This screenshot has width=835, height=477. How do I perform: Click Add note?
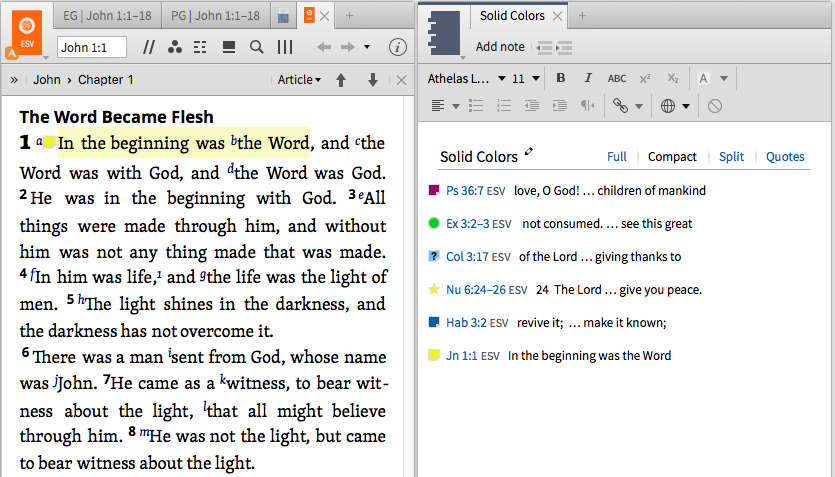500,47
